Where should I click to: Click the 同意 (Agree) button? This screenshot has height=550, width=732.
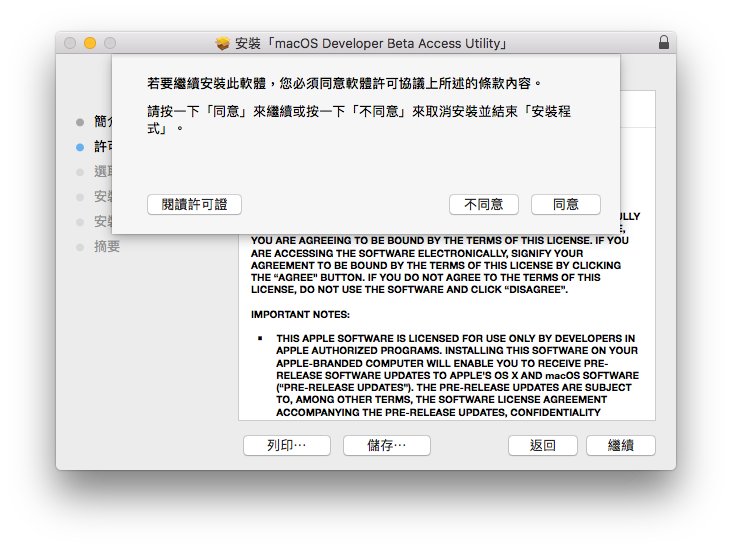pyautogui.click(x=565, y=204)
